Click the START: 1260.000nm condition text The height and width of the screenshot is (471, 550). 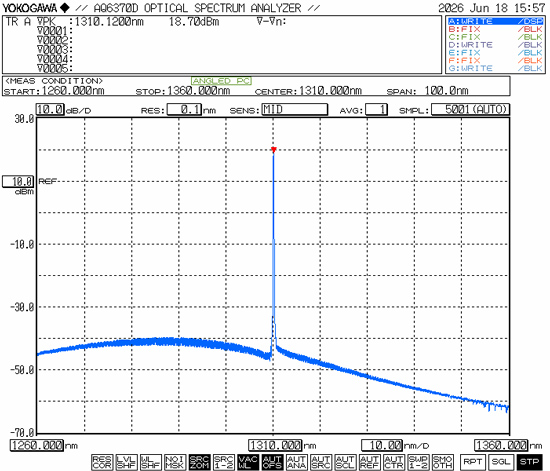click(x=54, y=91)
